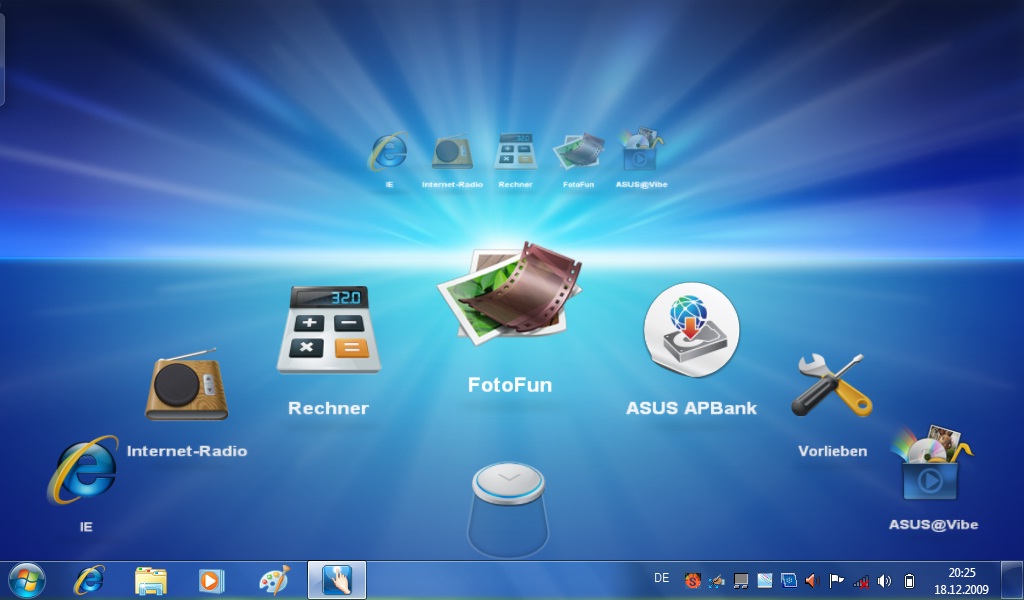Launch the large ASUS@Vibe icon
The height and width of the screenshot is (600, 1024).
click(931, 463)
